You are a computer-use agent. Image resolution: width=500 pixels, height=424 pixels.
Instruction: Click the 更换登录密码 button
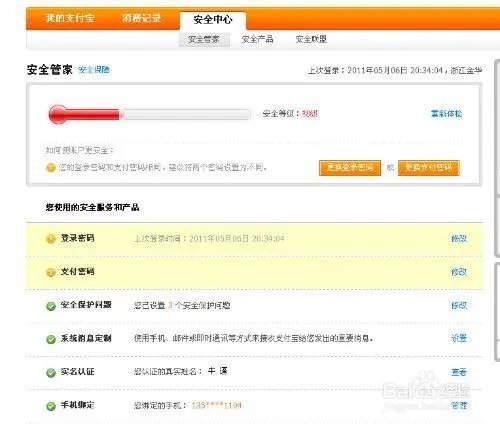pos(350,167)
